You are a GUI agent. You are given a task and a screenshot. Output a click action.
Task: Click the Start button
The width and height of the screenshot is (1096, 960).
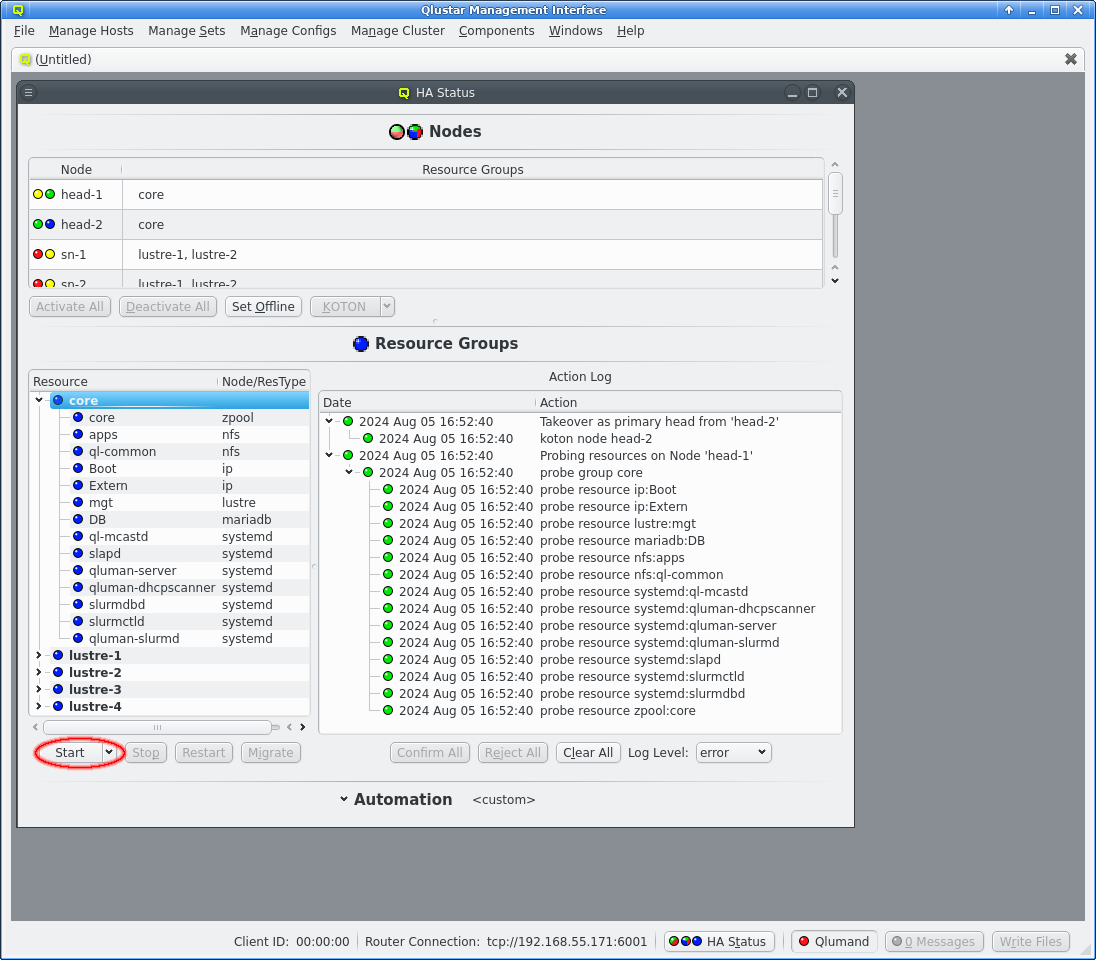tap(69, 752)
